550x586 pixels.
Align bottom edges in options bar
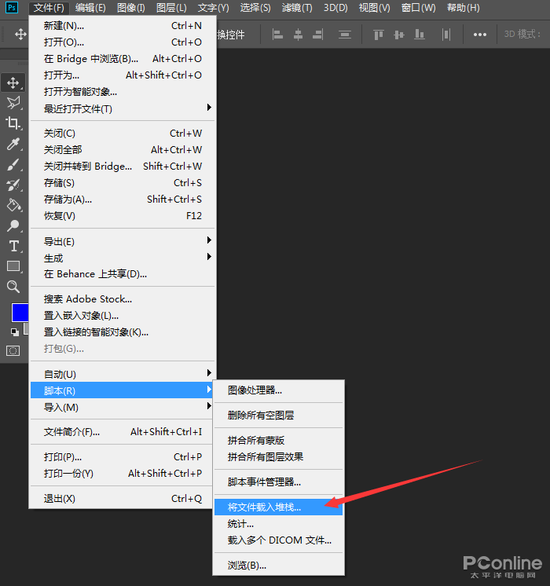tap(419, 35)
